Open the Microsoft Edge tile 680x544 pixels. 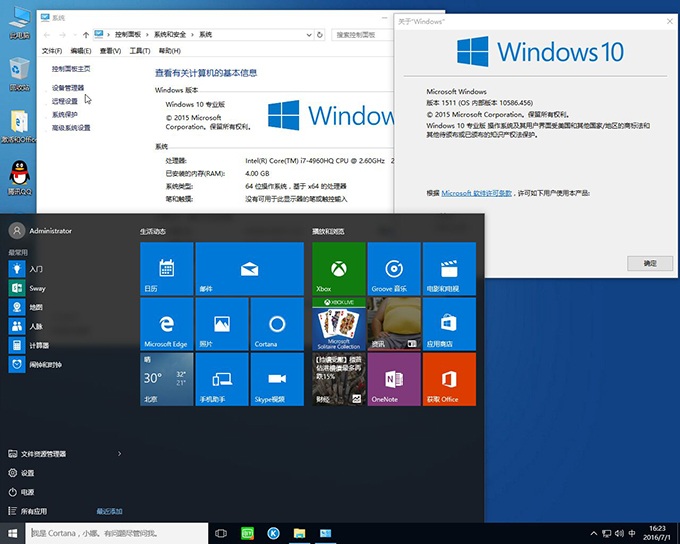[x=166, y=324]
